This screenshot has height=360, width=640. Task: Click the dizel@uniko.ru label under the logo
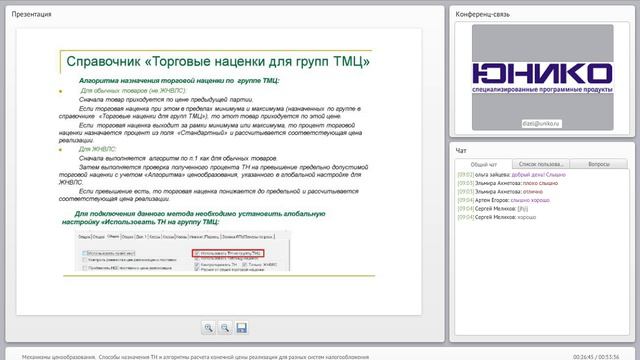click(x=541, y=123)
